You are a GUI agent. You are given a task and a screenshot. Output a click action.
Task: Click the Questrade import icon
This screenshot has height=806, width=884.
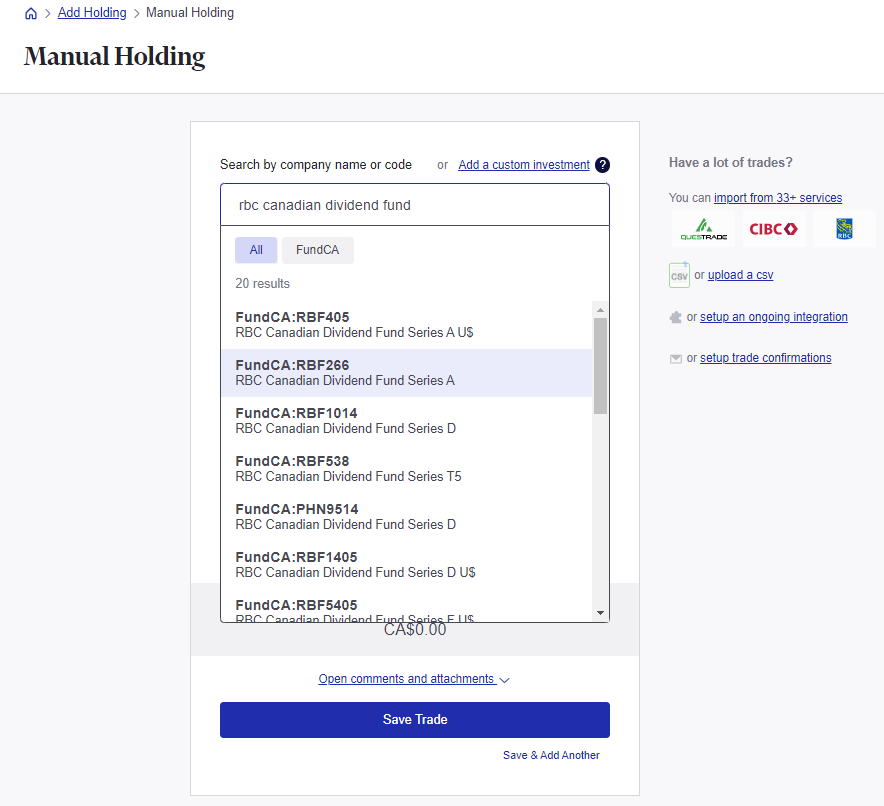click(x=703, y=228)
